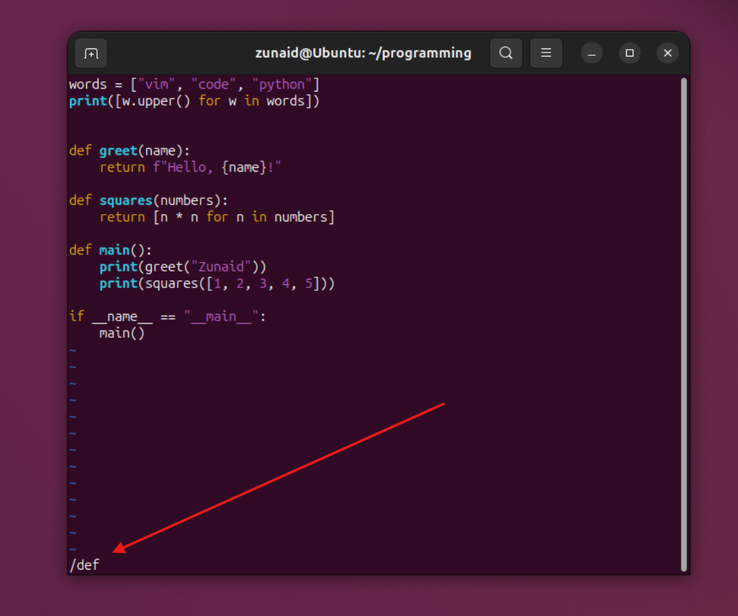Open the terminal search tool
The image size is (738, 616).
pos(506,53)
